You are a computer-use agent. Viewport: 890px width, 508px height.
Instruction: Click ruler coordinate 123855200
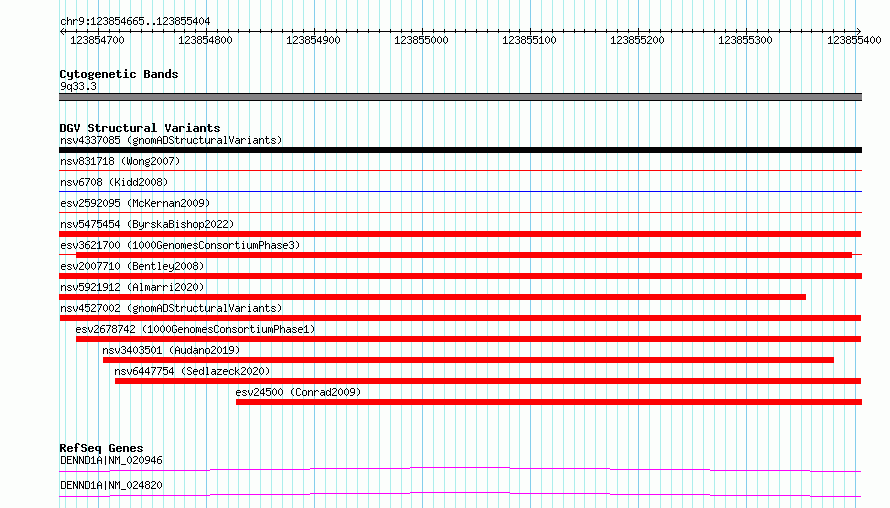pyautogui.click(x=637, y=40)
